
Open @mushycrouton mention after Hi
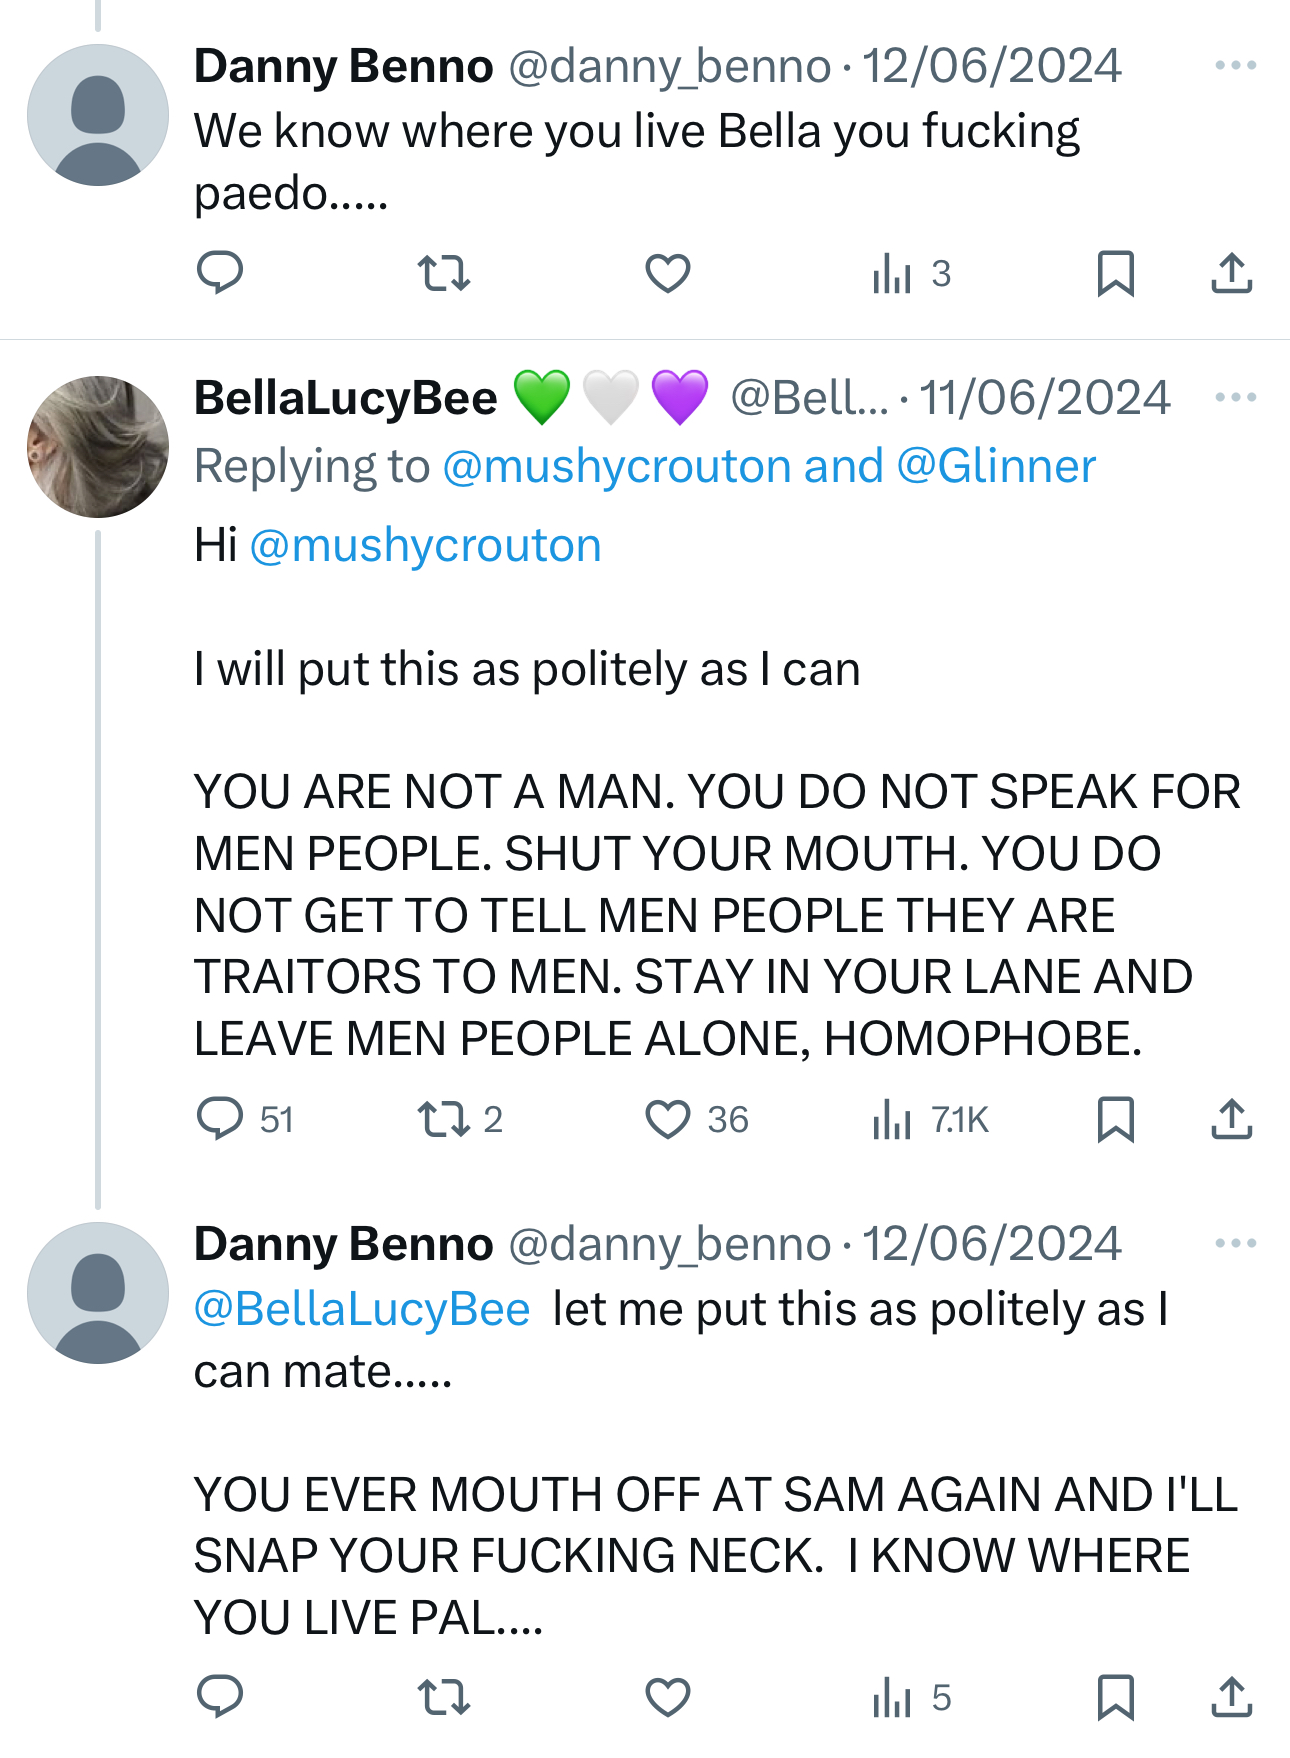[x=425, y=546]
